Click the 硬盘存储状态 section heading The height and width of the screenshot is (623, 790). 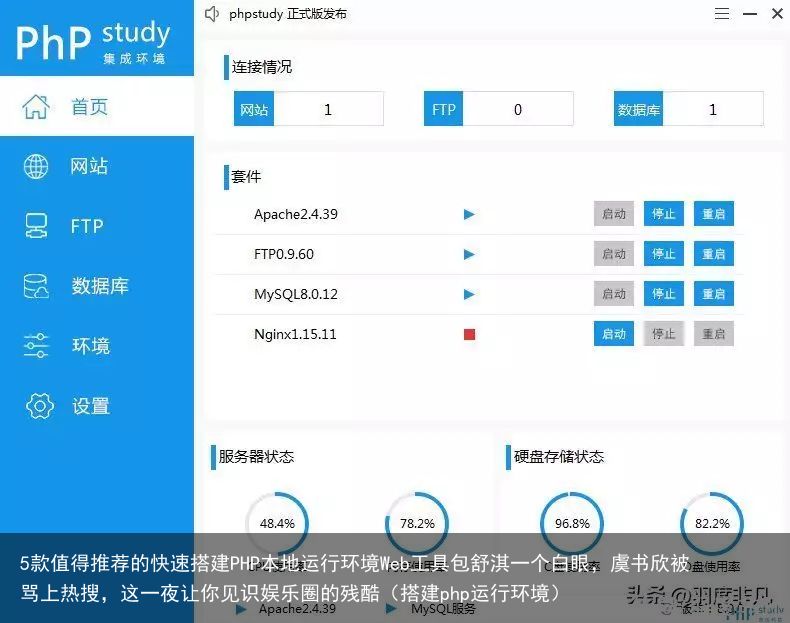point(559,456)
